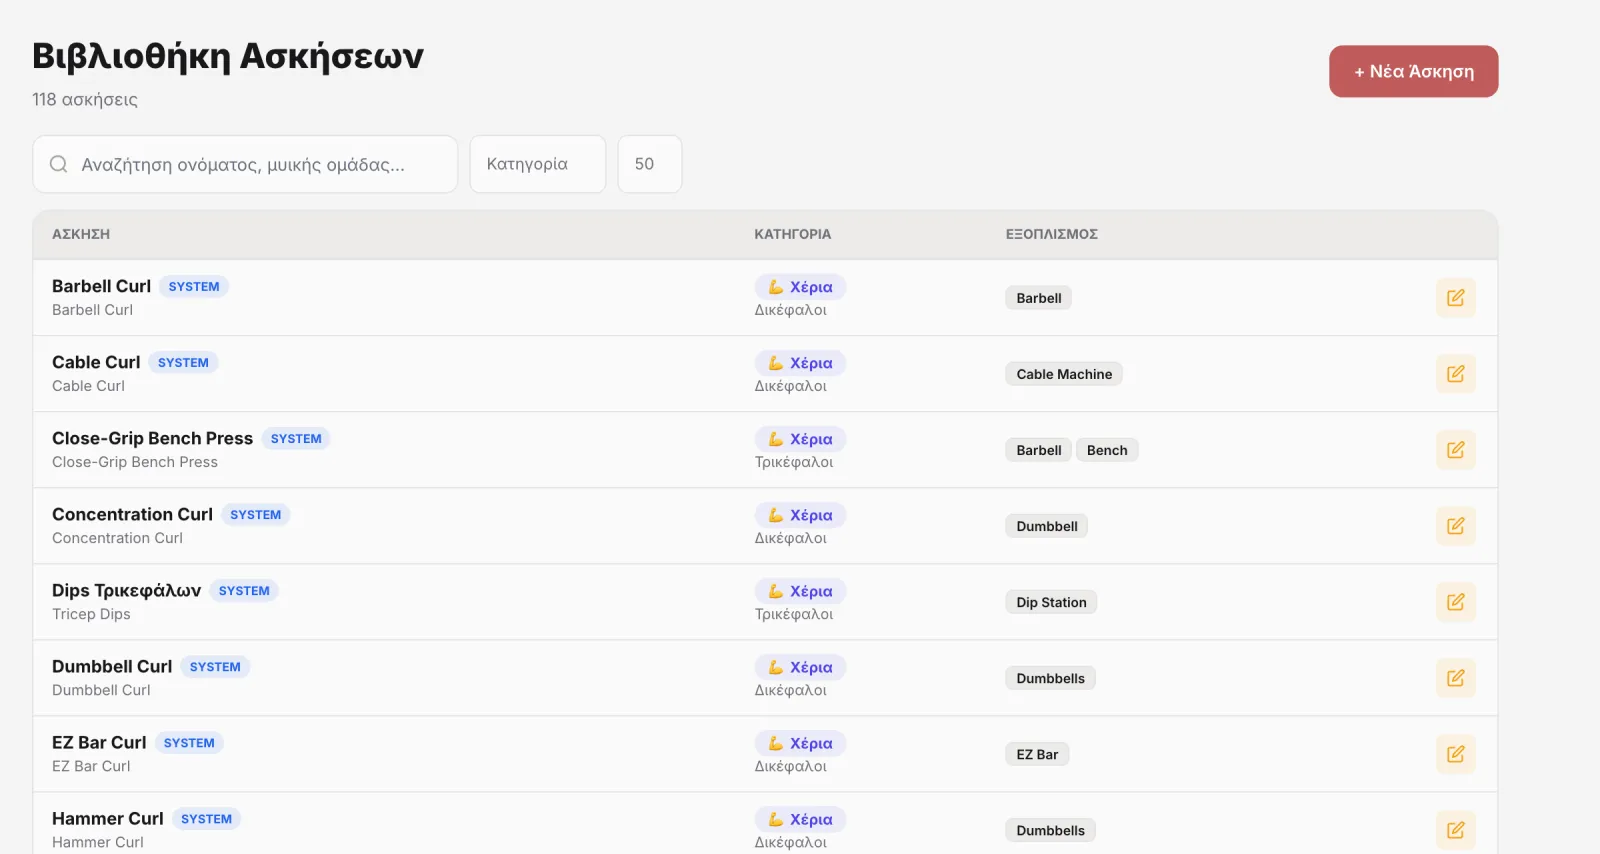Click SYSTEM badge next to EZ Bar Curl

(x=189, y=743)
